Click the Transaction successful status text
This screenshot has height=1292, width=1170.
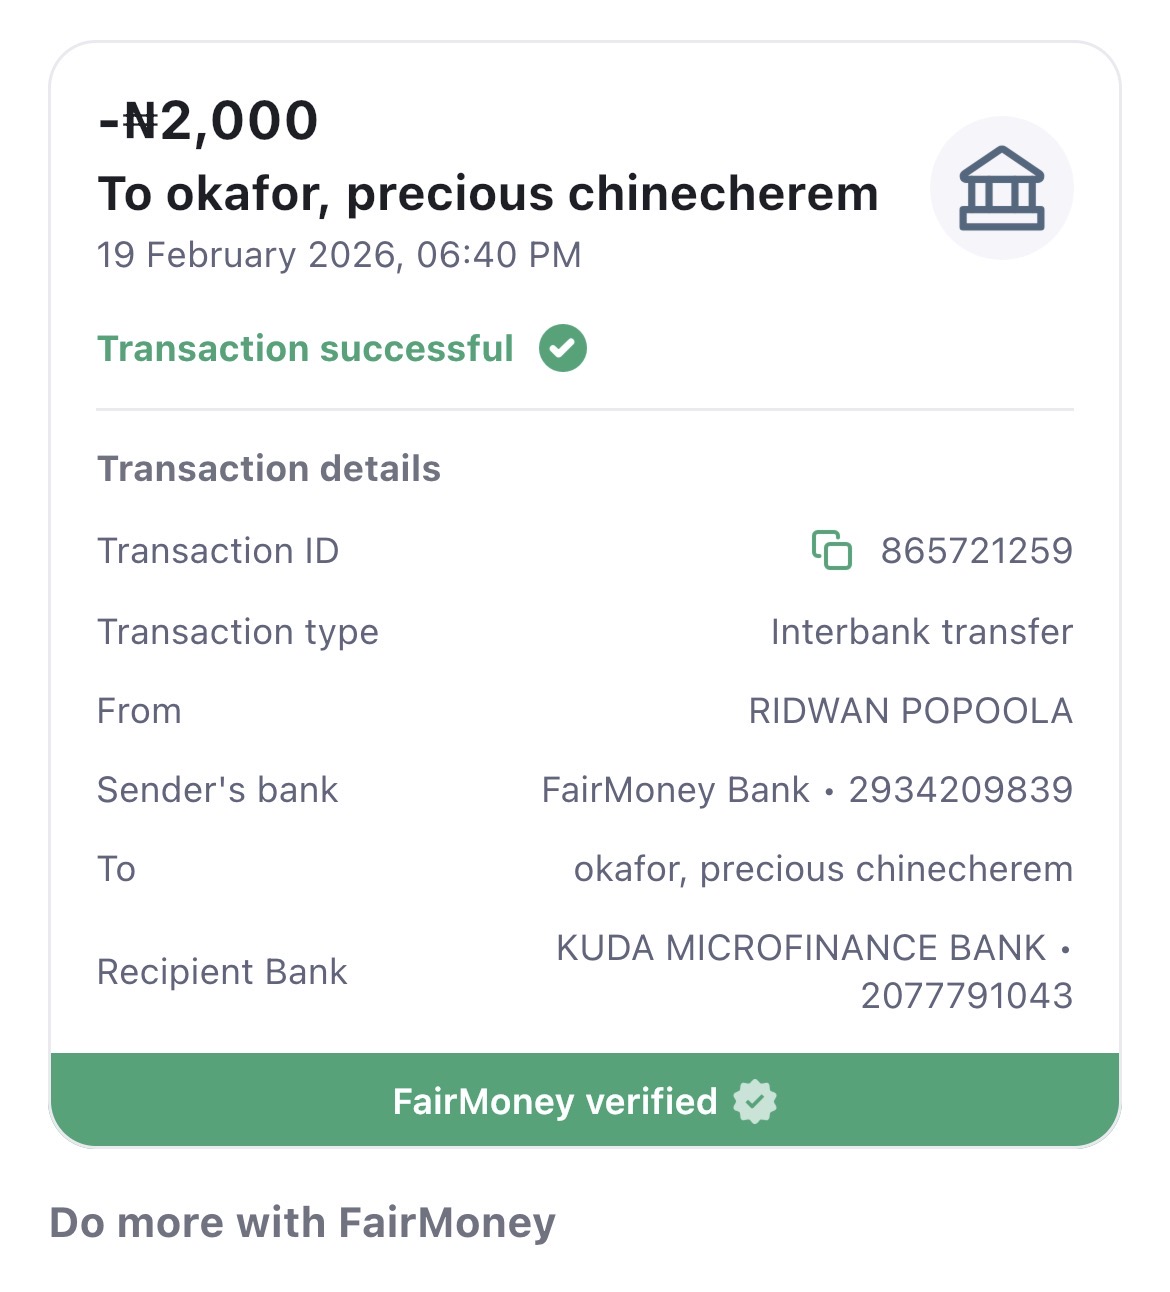305,348
